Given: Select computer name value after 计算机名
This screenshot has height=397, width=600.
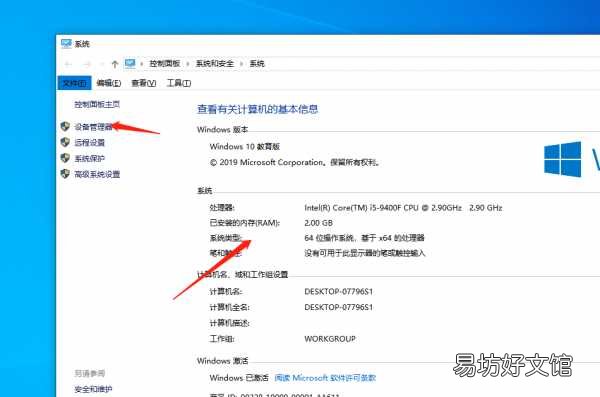Looking at the screenshot, I should click(x=338, y=292).
